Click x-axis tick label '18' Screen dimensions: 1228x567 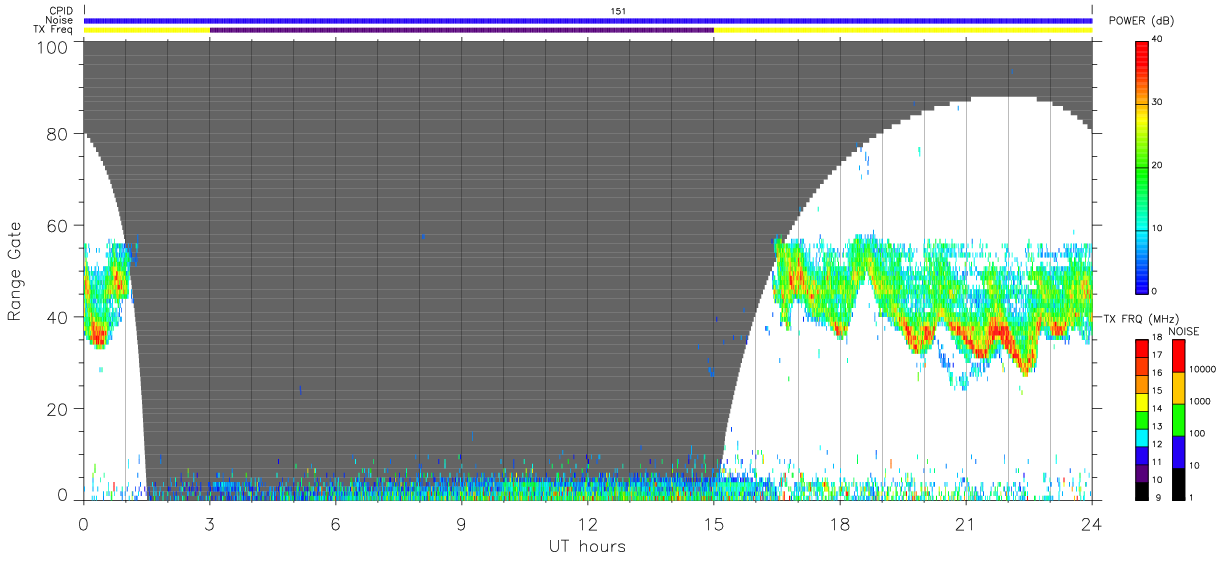pyautogui.click(x=840, y=523)
